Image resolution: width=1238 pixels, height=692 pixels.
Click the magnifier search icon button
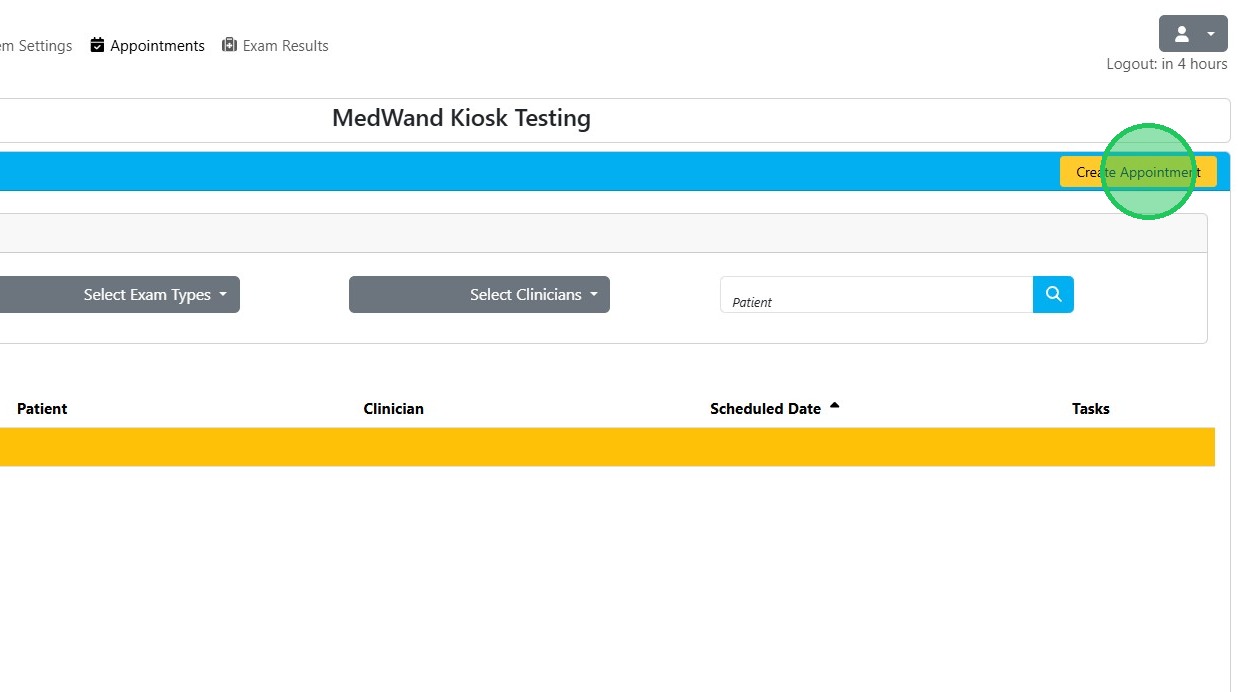coord(1053,295)
